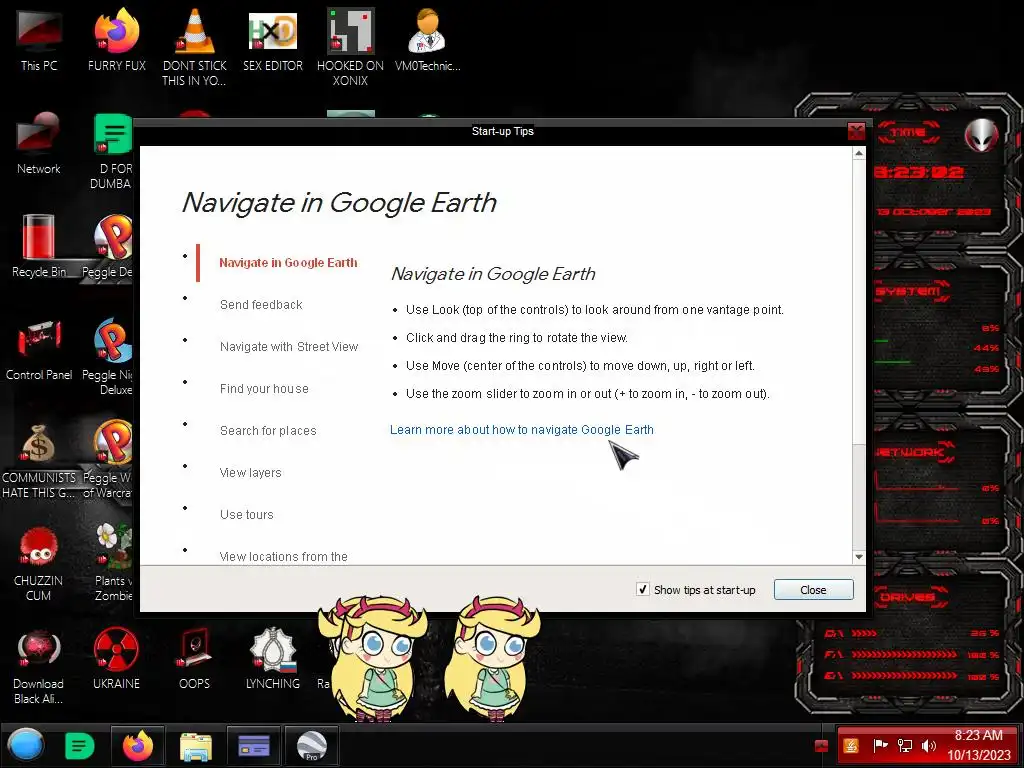Select the Navigate in Google Earth tip
1024x768 pixels.
(288, 263)
